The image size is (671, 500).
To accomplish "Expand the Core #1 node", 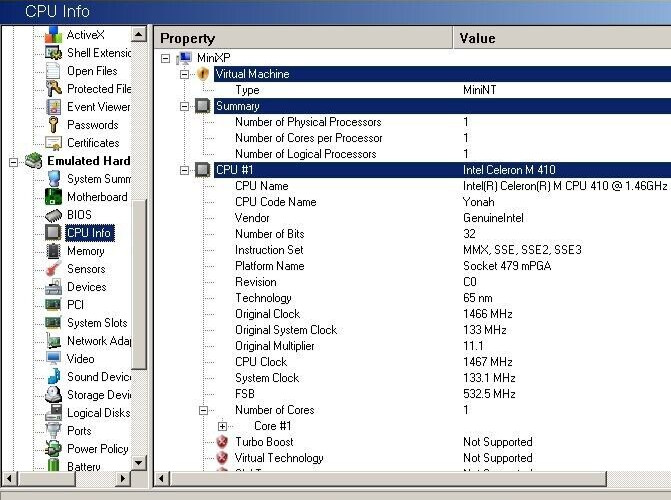I will (222, 426).
